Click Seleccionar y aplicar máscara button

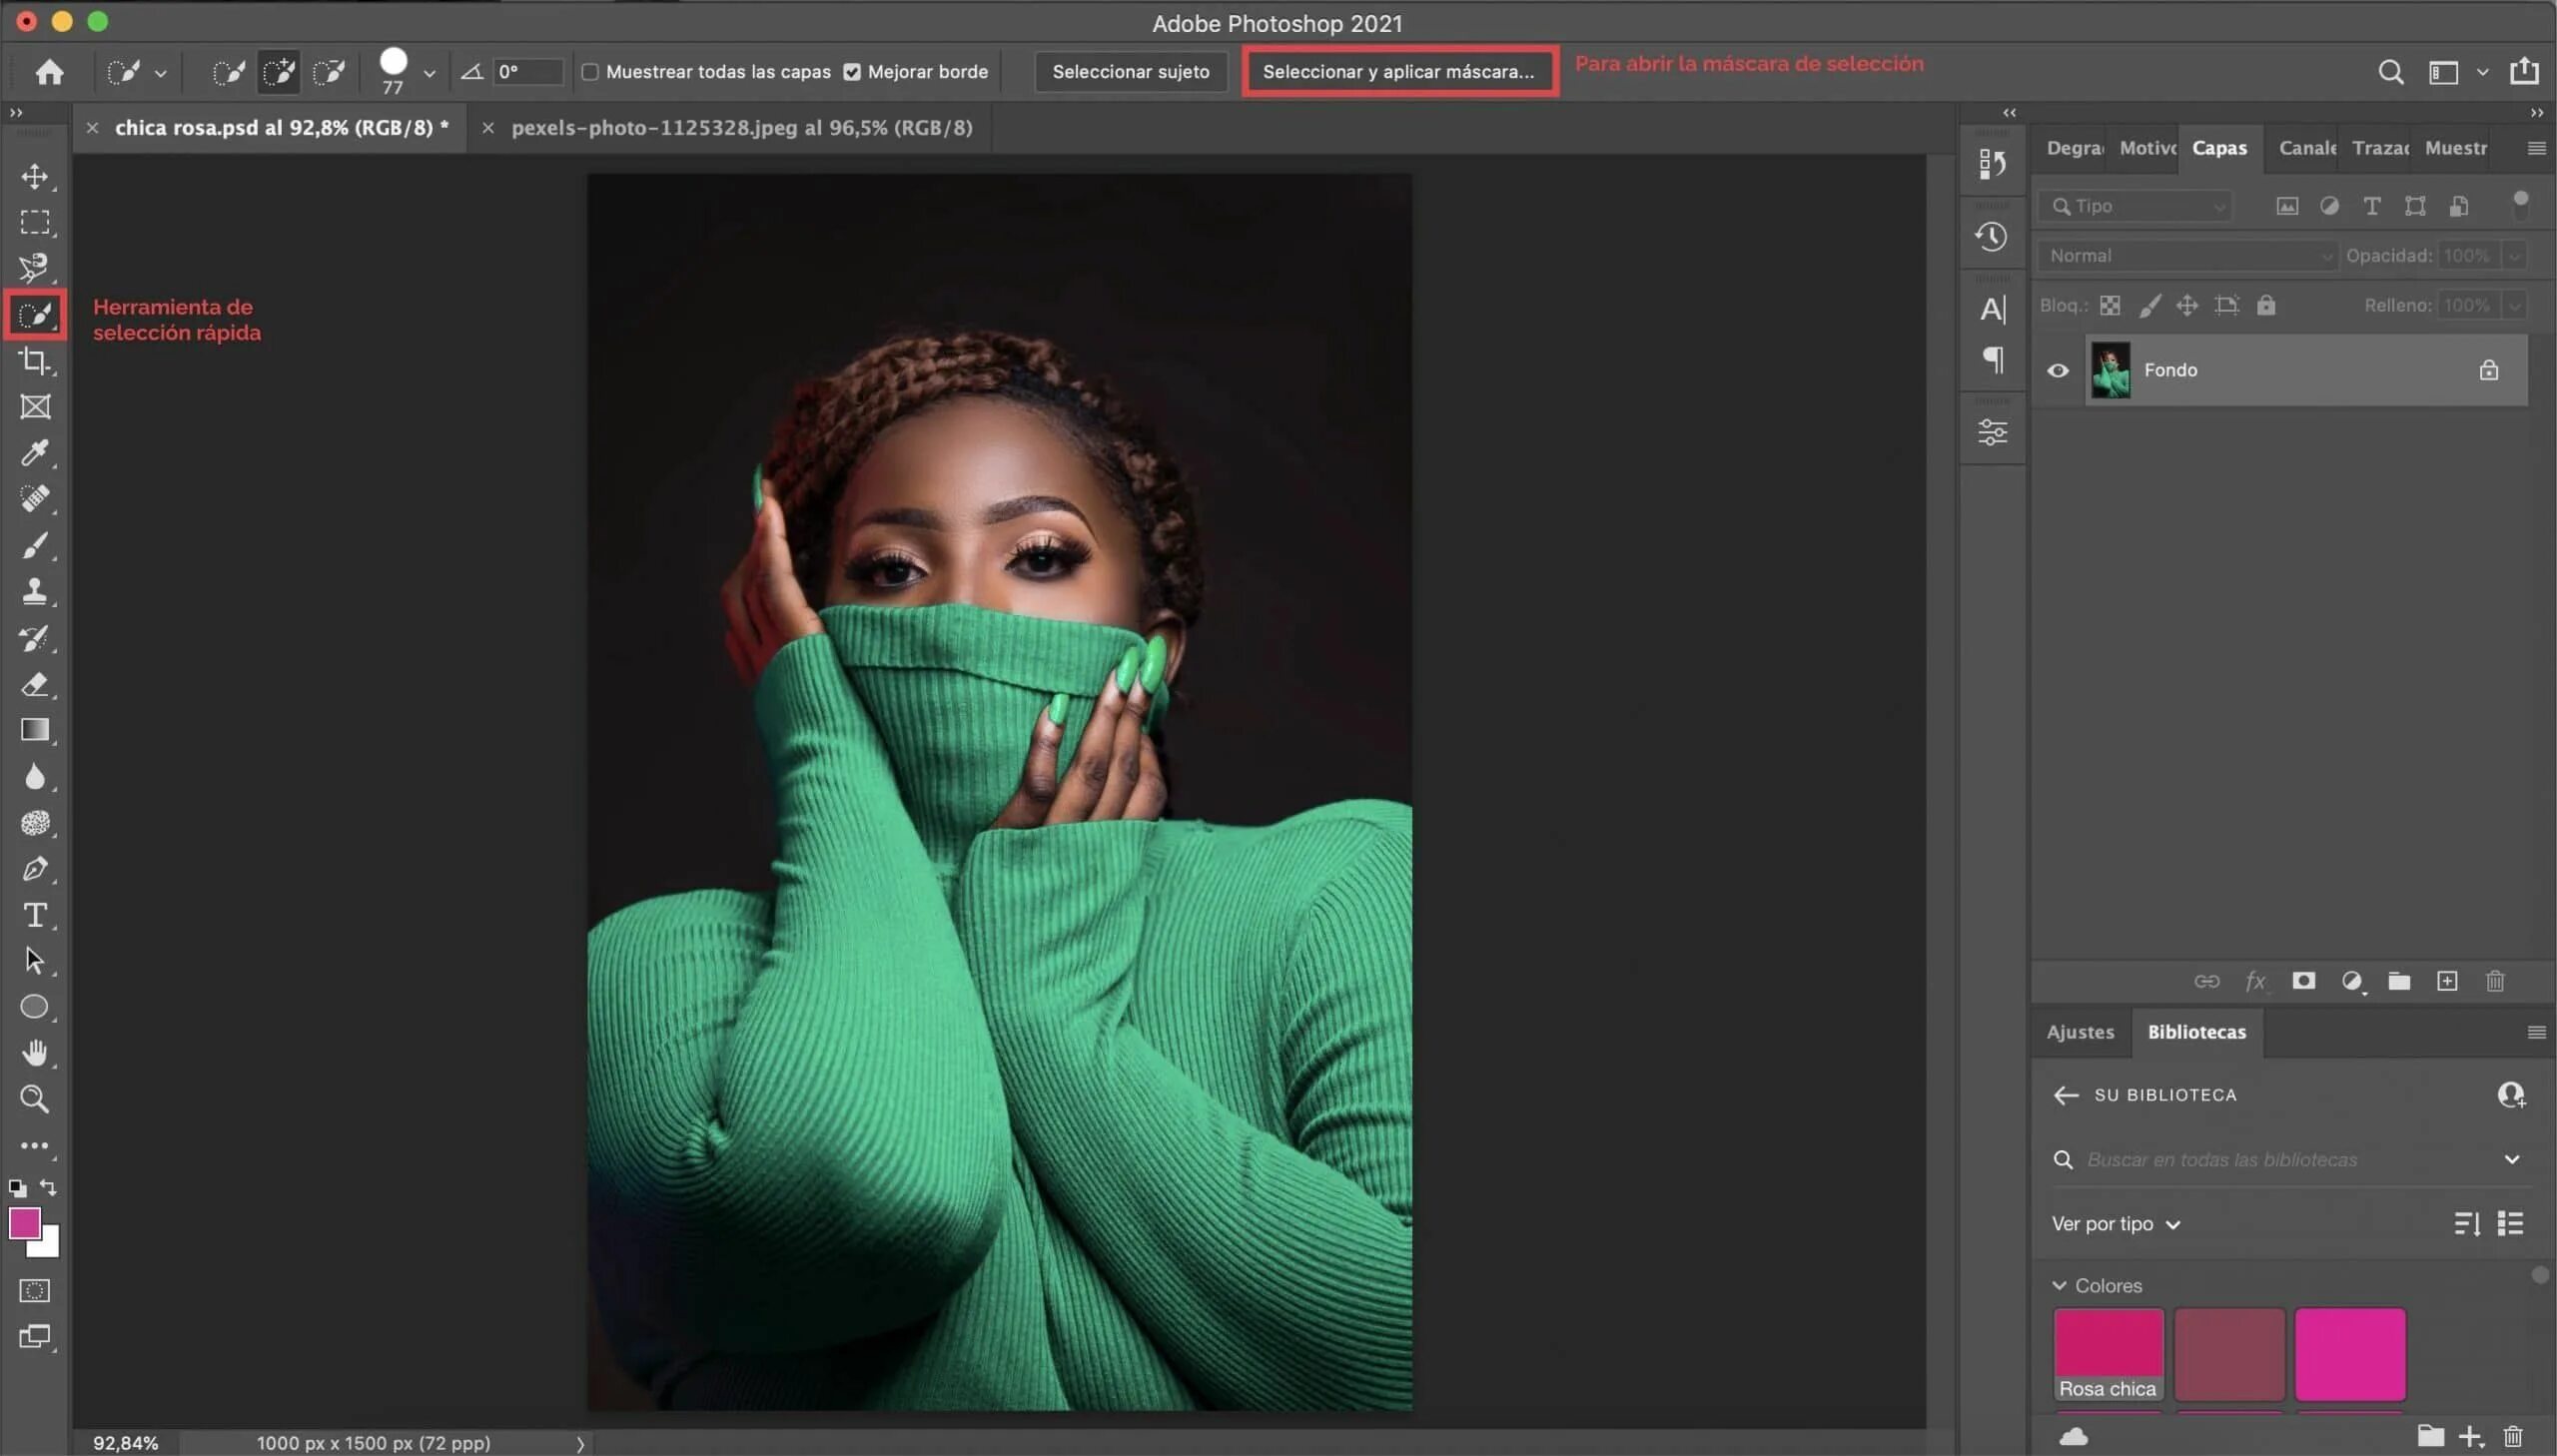coord(1396,72)
